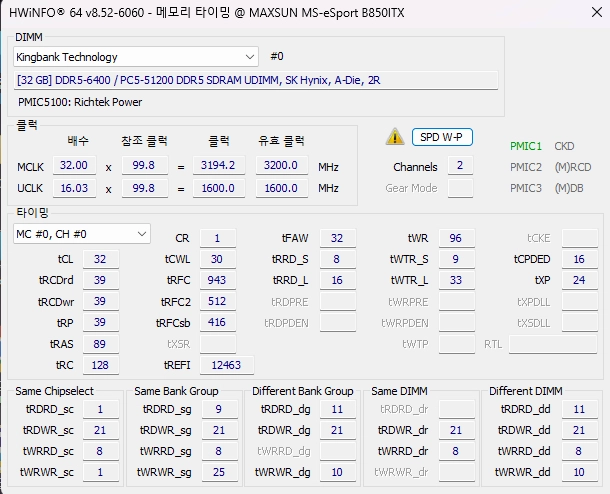Click the green PMIC1 label
This screenshot has height=494, width=610.
(x=526, y=146)
